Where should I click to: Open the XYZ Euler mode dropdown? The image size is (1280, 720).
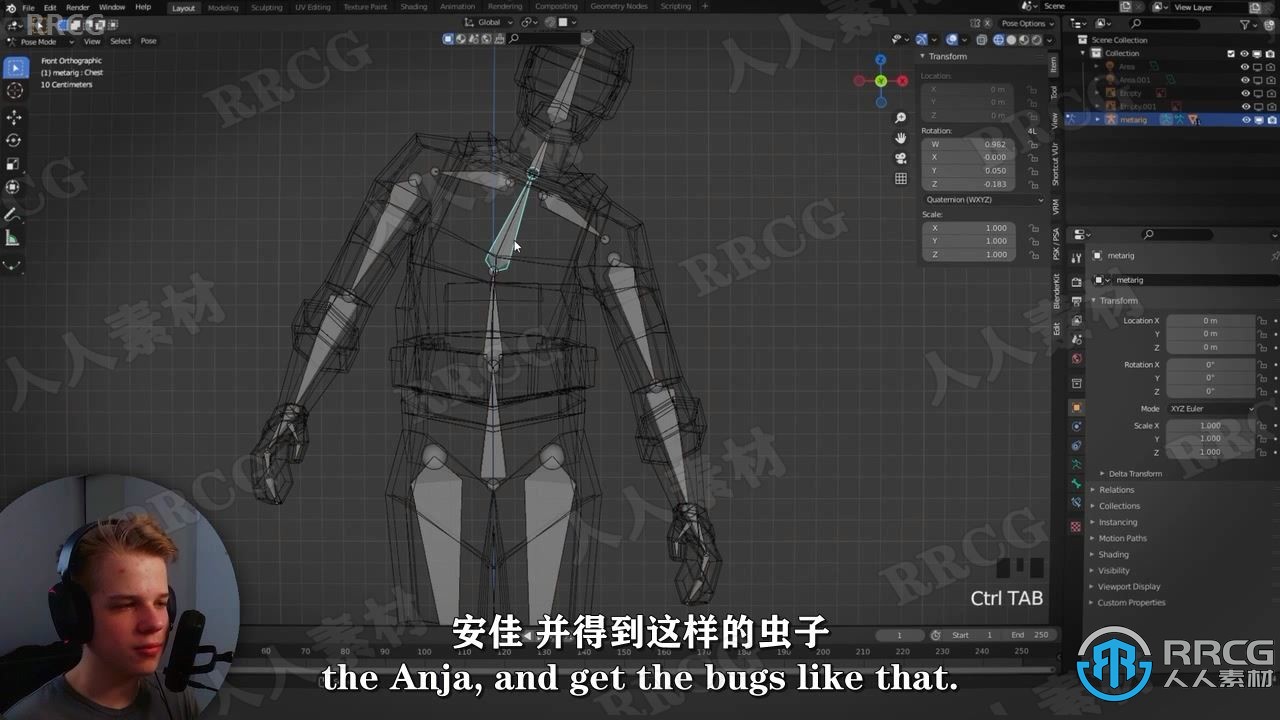point(1209,408)
